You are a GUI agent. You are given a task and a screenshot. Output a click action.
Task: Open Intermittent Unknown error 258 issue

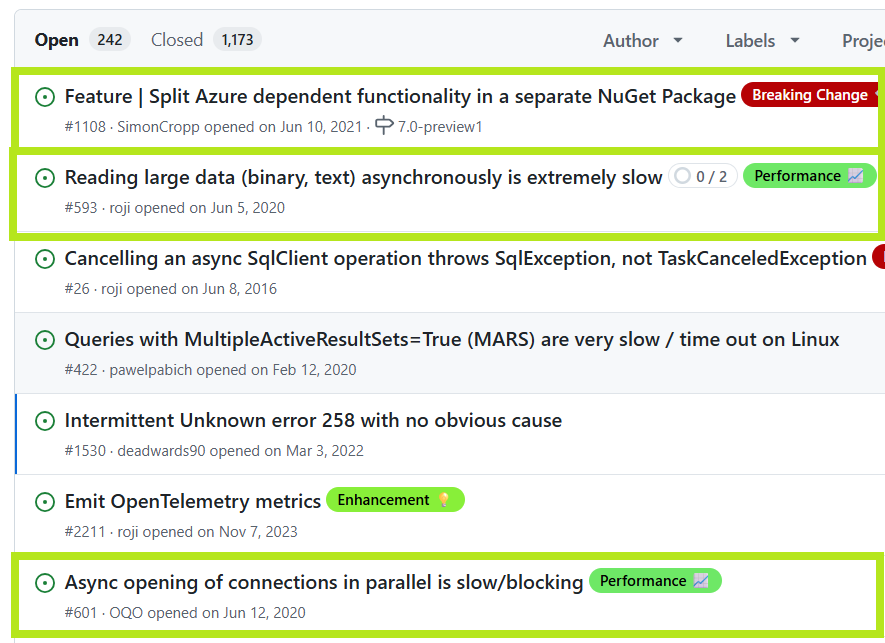(313, 420)
